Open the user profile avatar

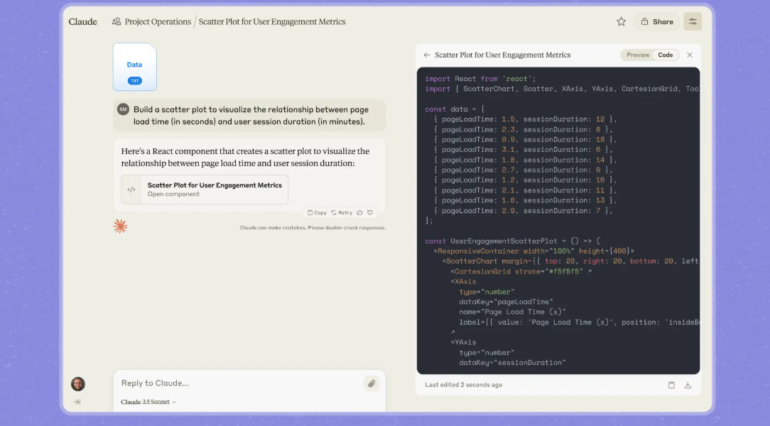click(x=78, y=384)
